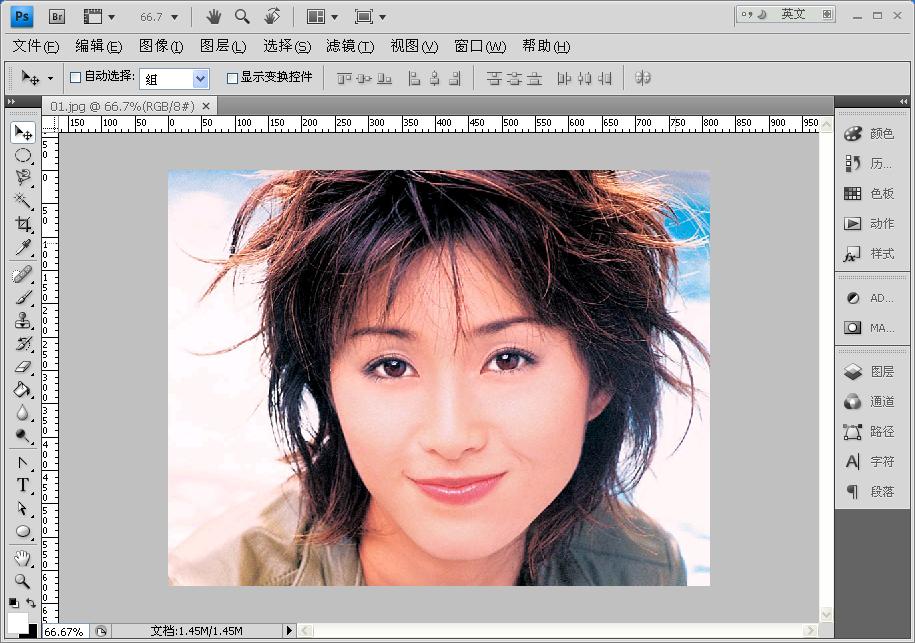Select the Brush tool
Image resolution: width=915 pixels, height=643 pixels.
(23, 298)
